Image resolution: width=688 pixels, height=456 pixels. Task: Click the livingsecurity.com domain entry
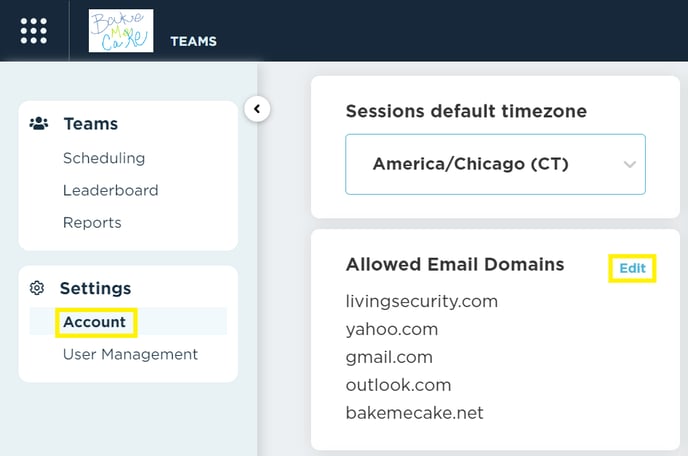pos(422,302)
